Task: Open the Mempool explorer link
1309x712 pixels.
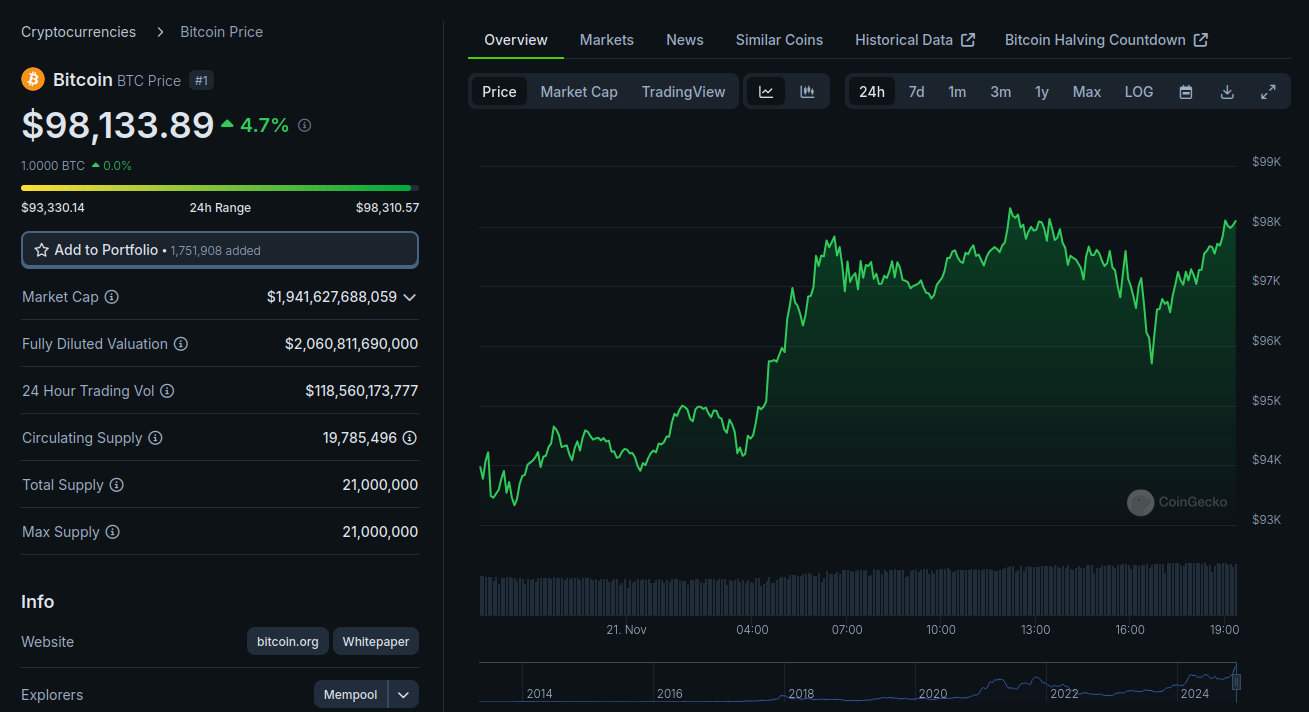Action: click(x=351, y=694)
